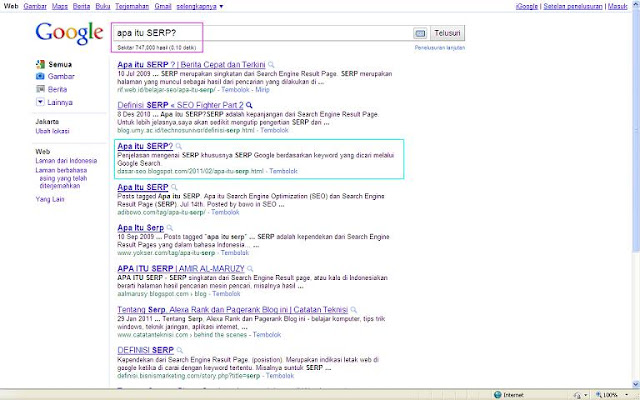Open 'Setelan penelusuran' link

coord(573,7)
